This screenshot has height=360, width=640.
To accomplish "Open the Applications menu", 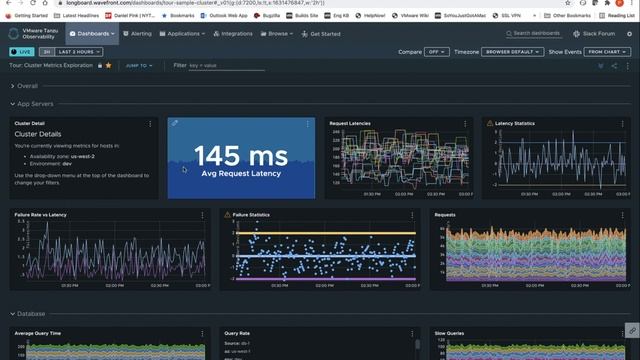I will click(182, 34).
